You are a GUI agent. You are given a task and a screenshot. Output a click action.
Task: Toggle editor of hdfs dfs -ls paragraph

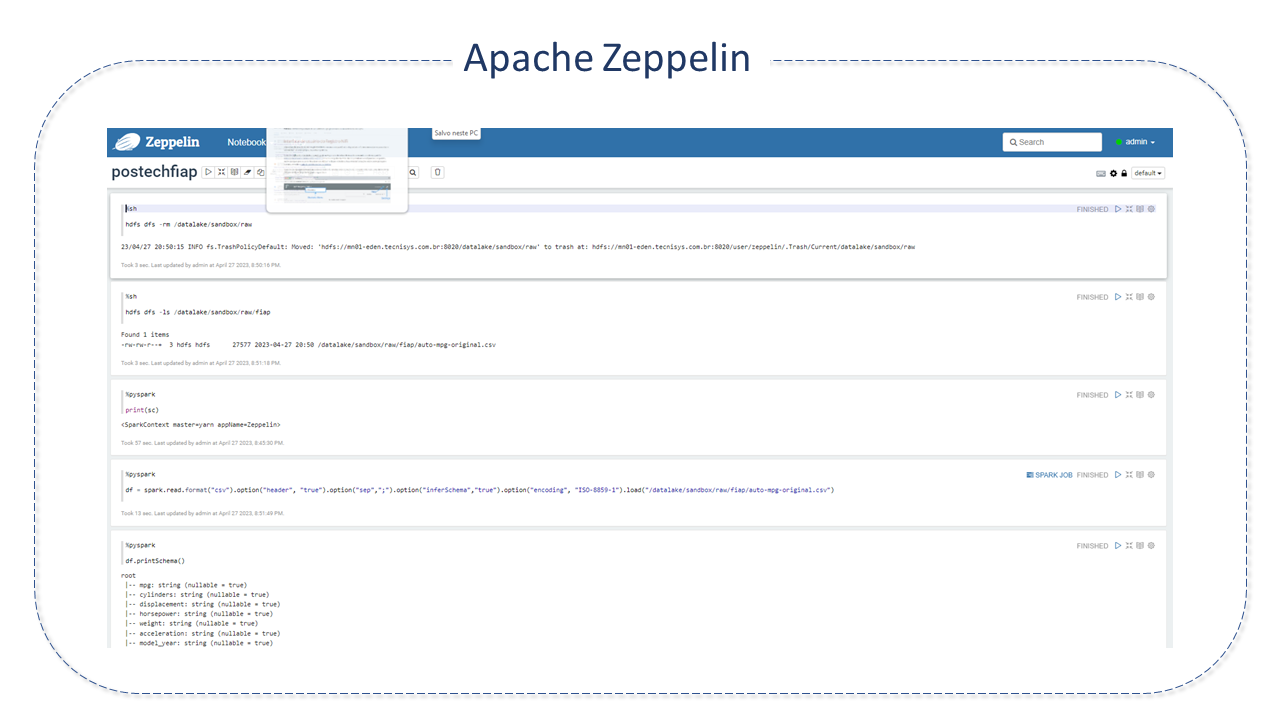1129,297
